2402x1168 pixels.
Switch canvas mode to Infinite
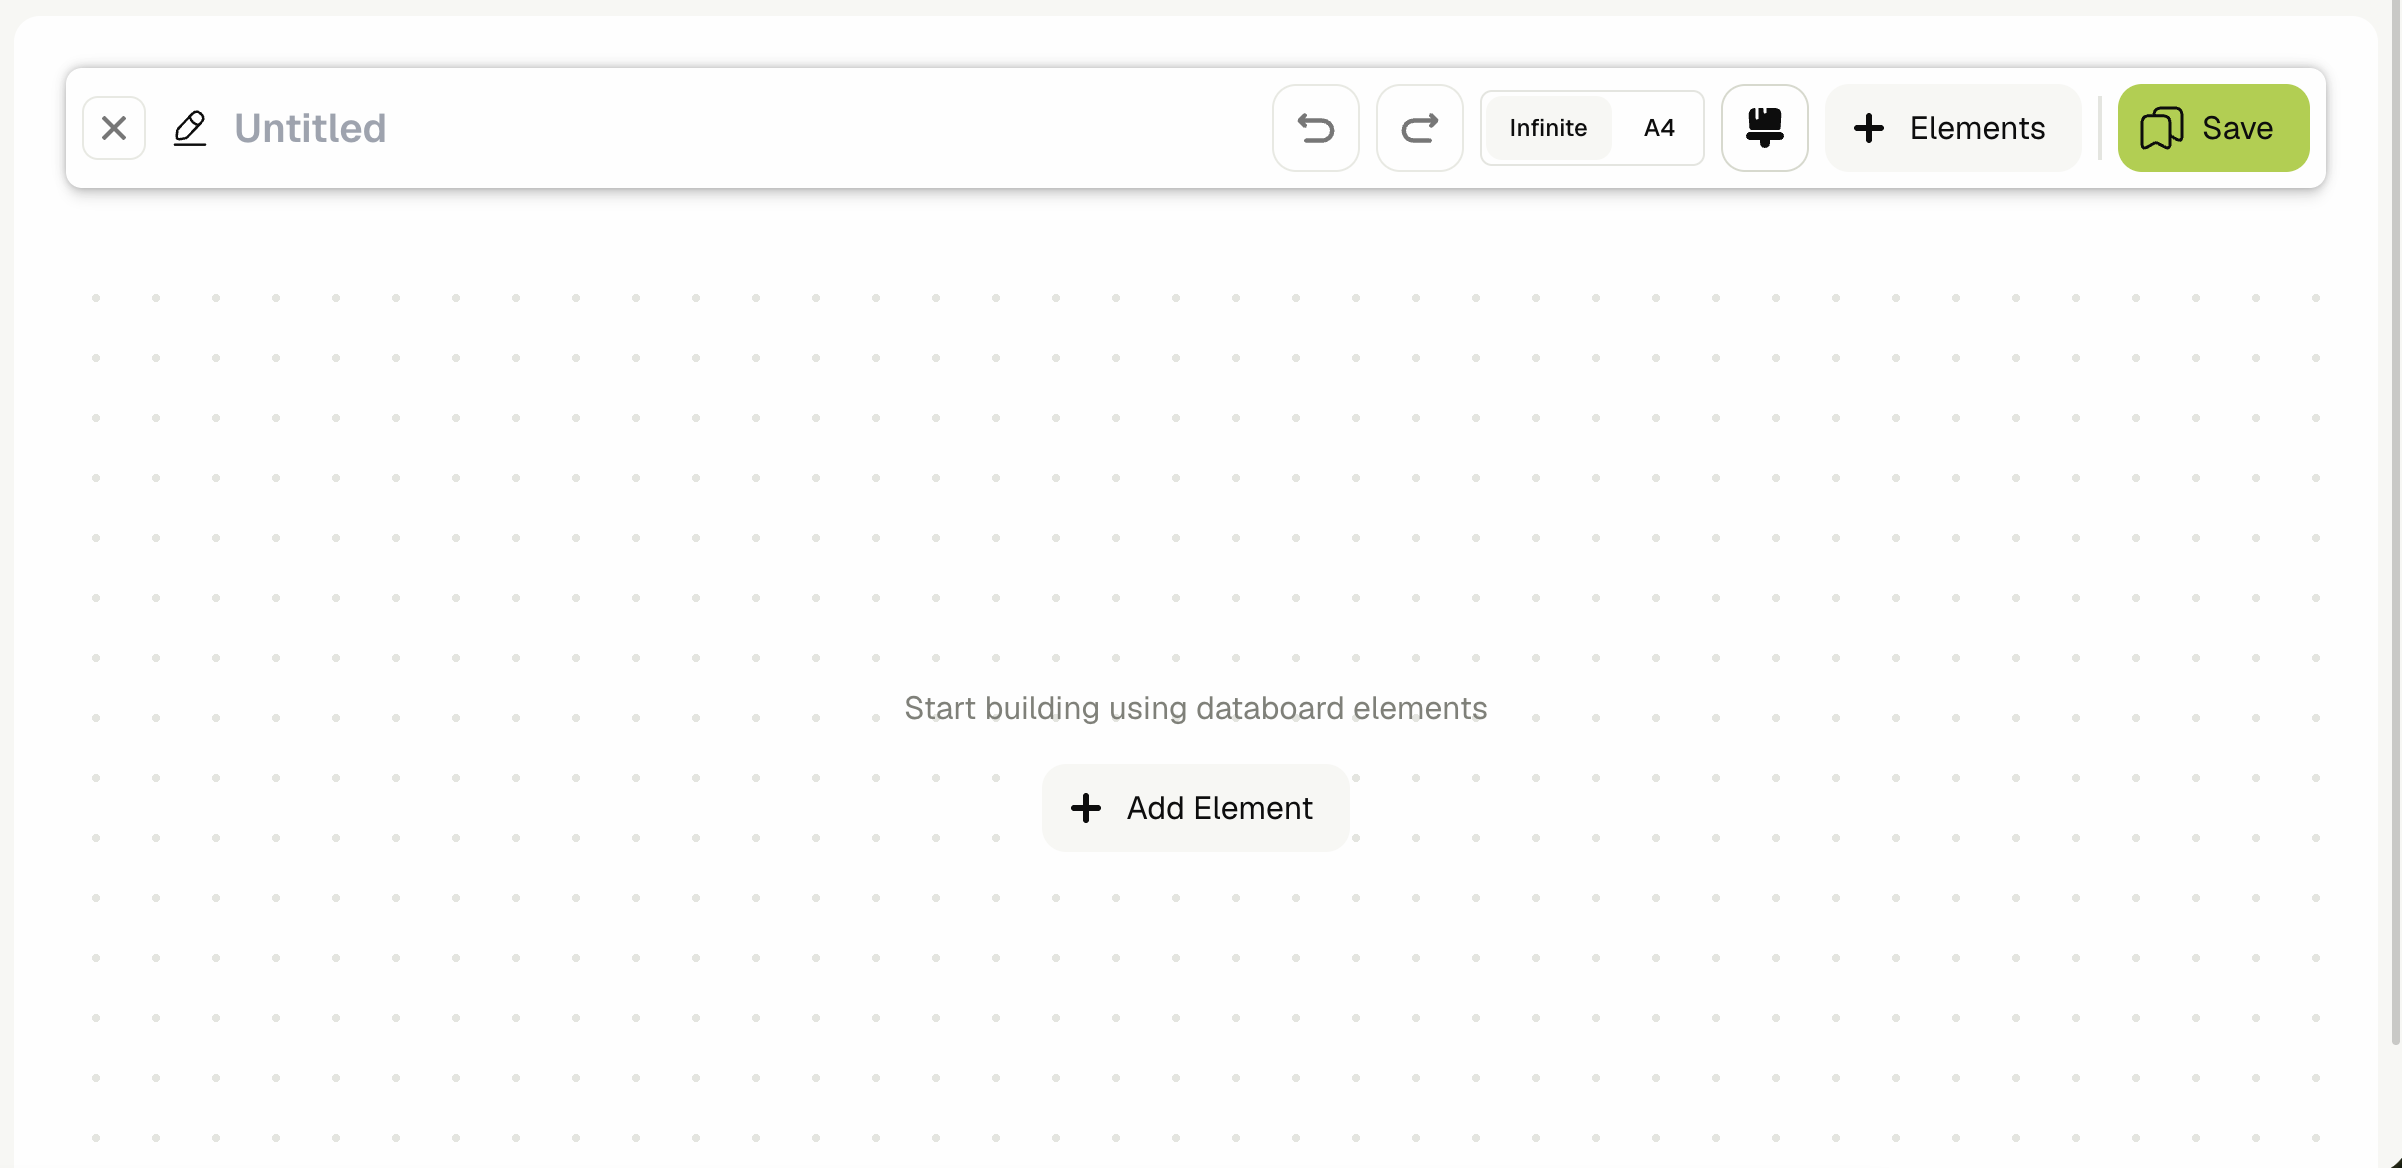pos(1548,128)
